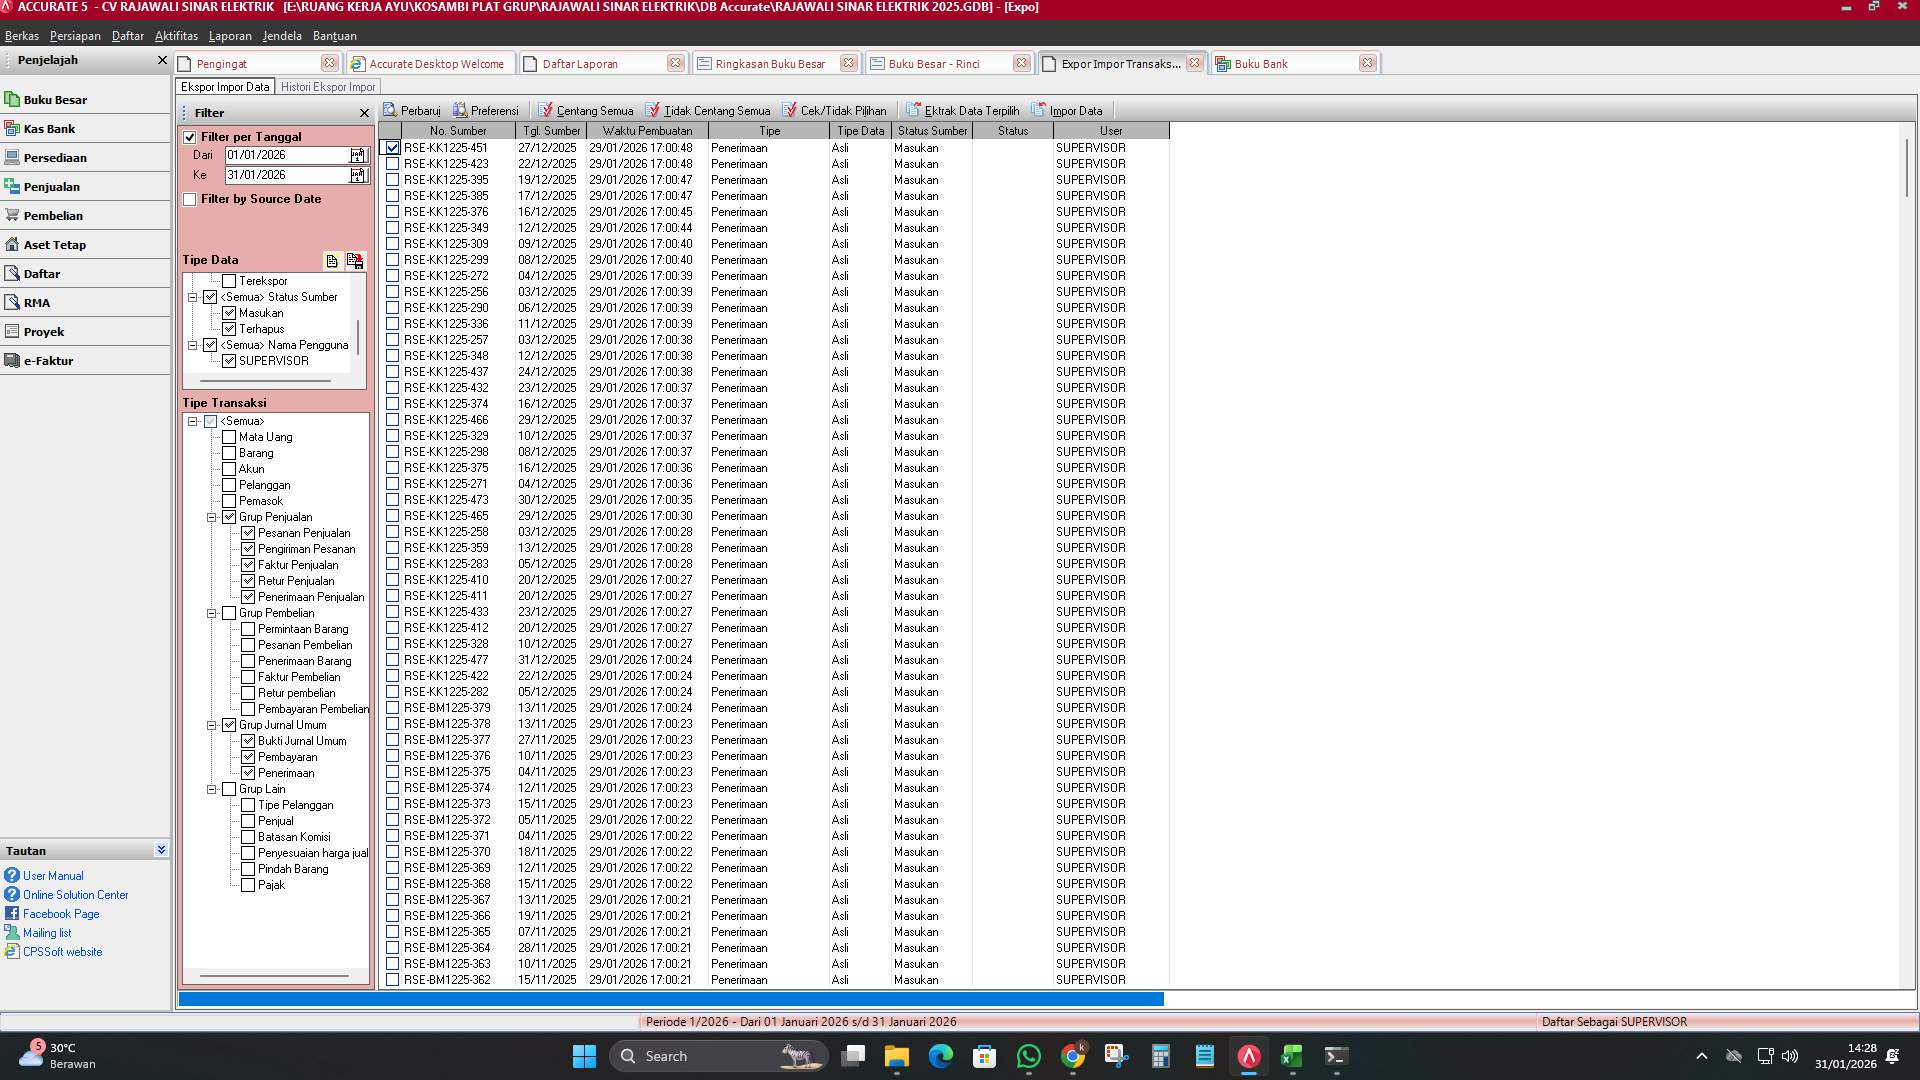Expand the Grup Pembelian tree branch
The height and width of the screenshot is (1080, 1920).
[212, 613]
